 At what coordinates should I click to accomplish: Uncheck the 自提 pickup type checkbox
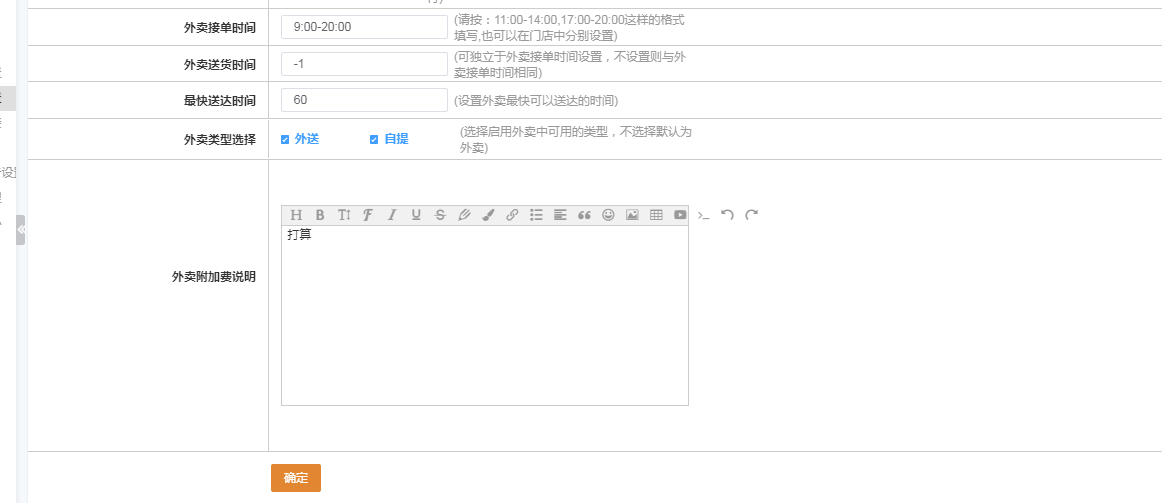[374, 139]
